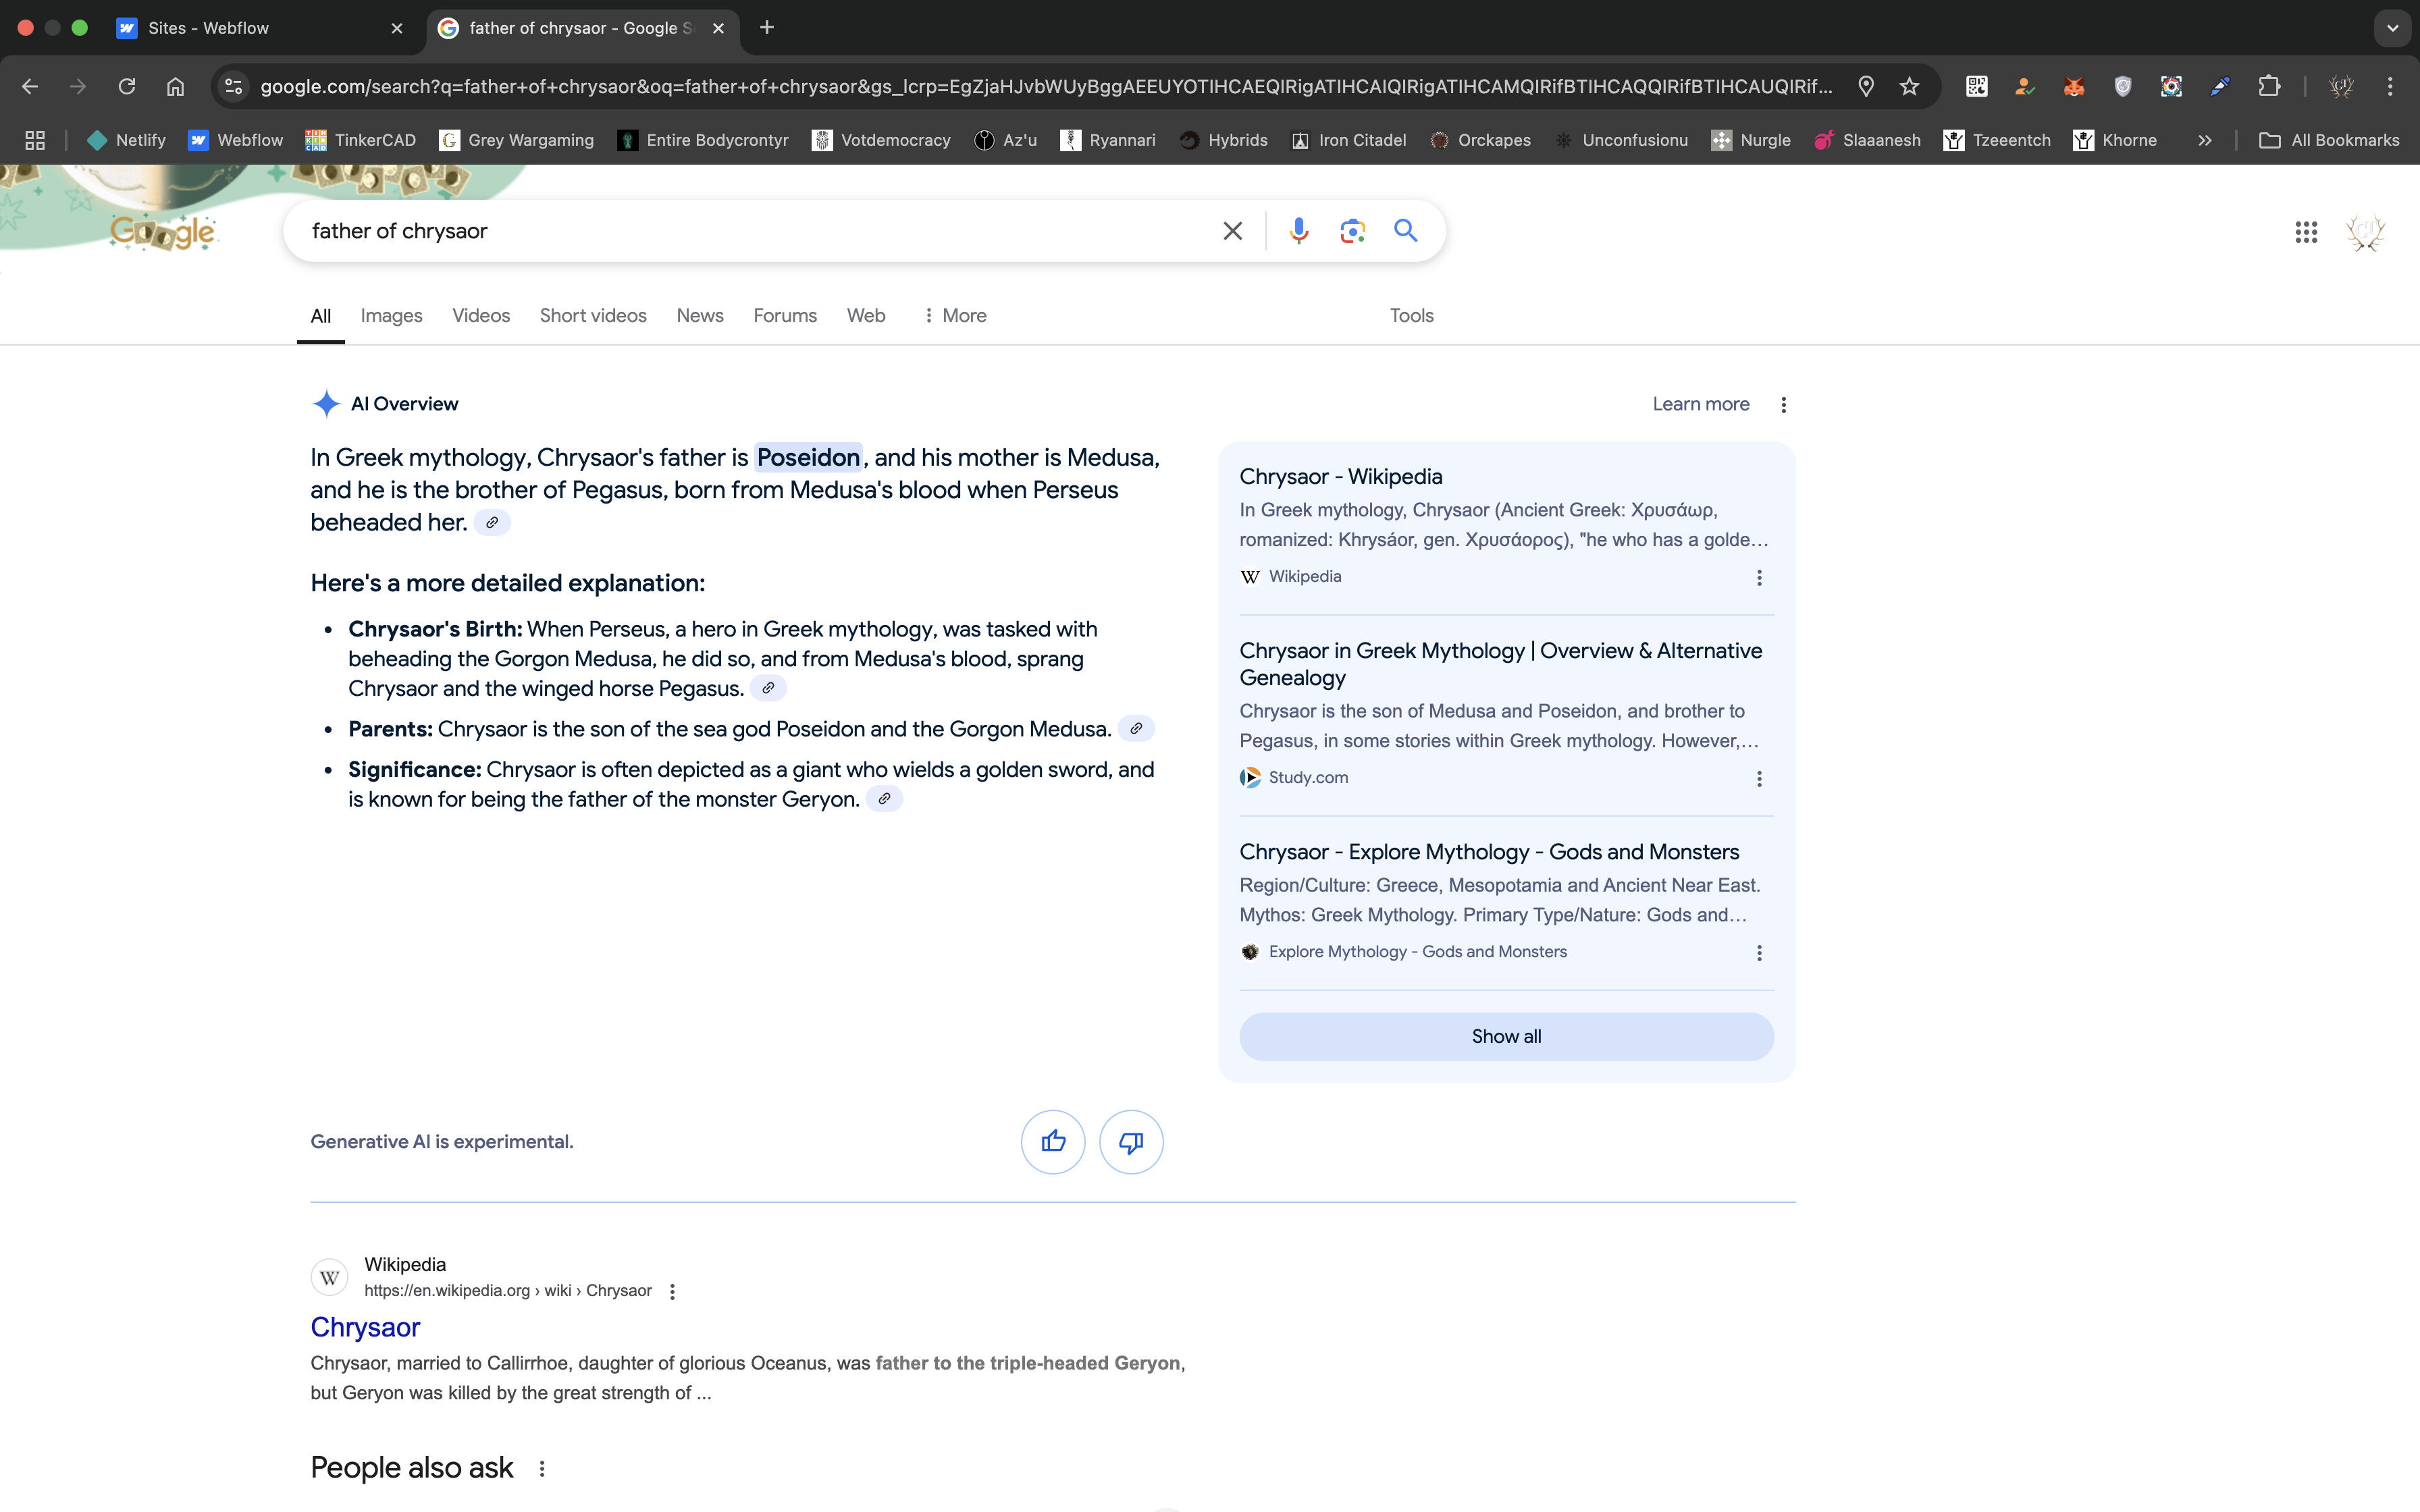This screenshot has width=2420, height=1512.
Task: Reload the page using the refresh icon
Action: (127, 86)
